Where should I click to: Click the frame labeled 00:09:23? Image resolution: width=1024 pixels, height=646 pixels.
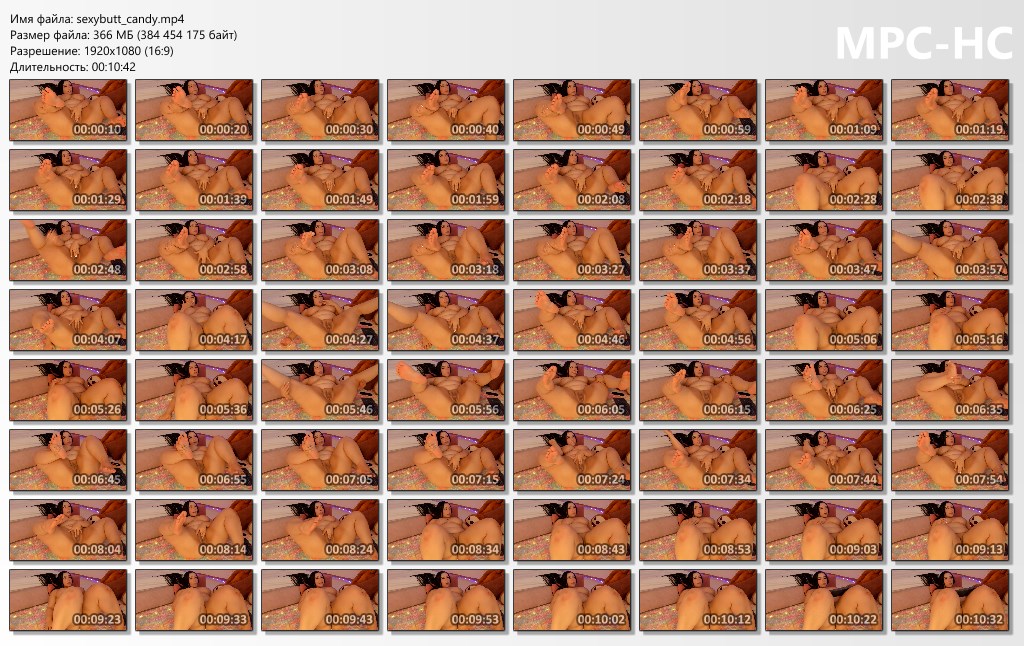(68, 600)
